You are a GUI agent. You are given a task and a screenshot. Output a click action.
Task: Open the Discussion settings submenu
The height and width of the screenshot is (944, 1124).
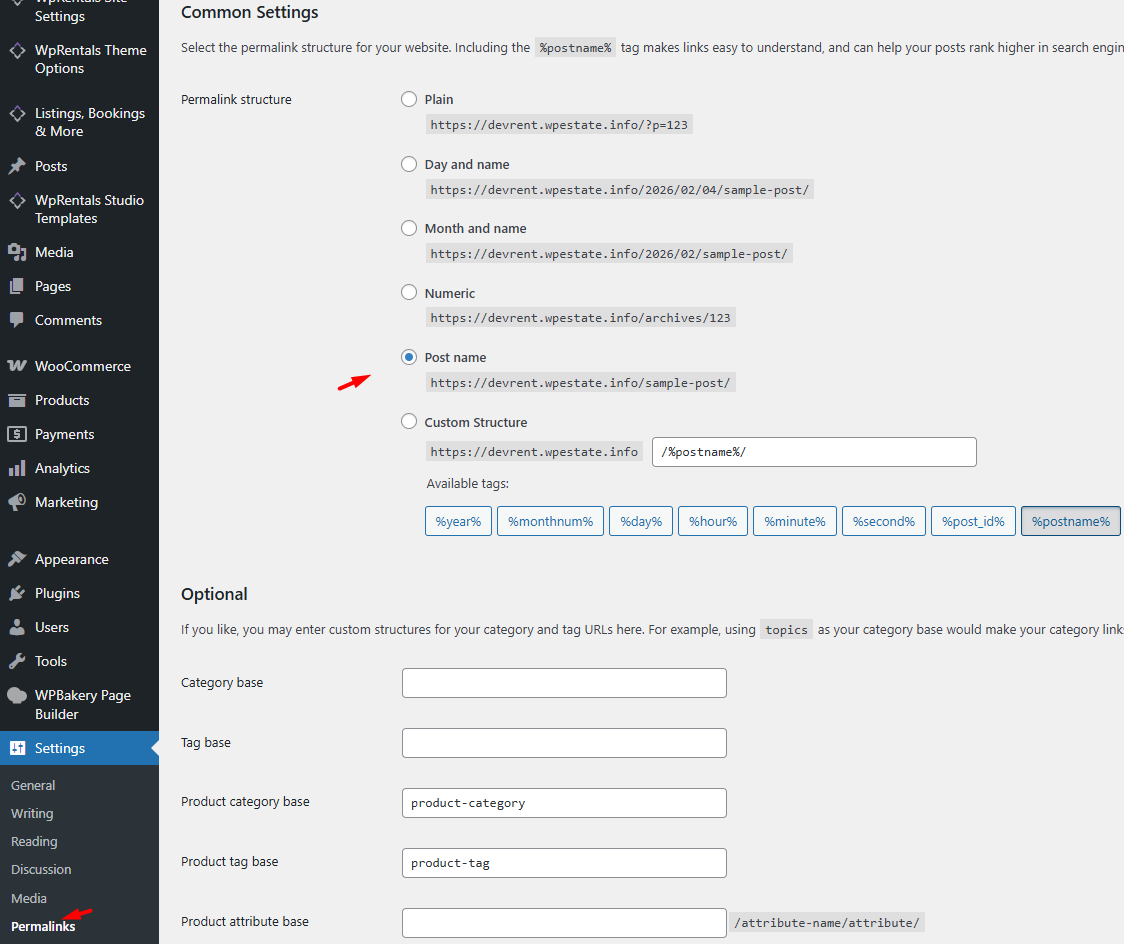(x=41, y=869)
